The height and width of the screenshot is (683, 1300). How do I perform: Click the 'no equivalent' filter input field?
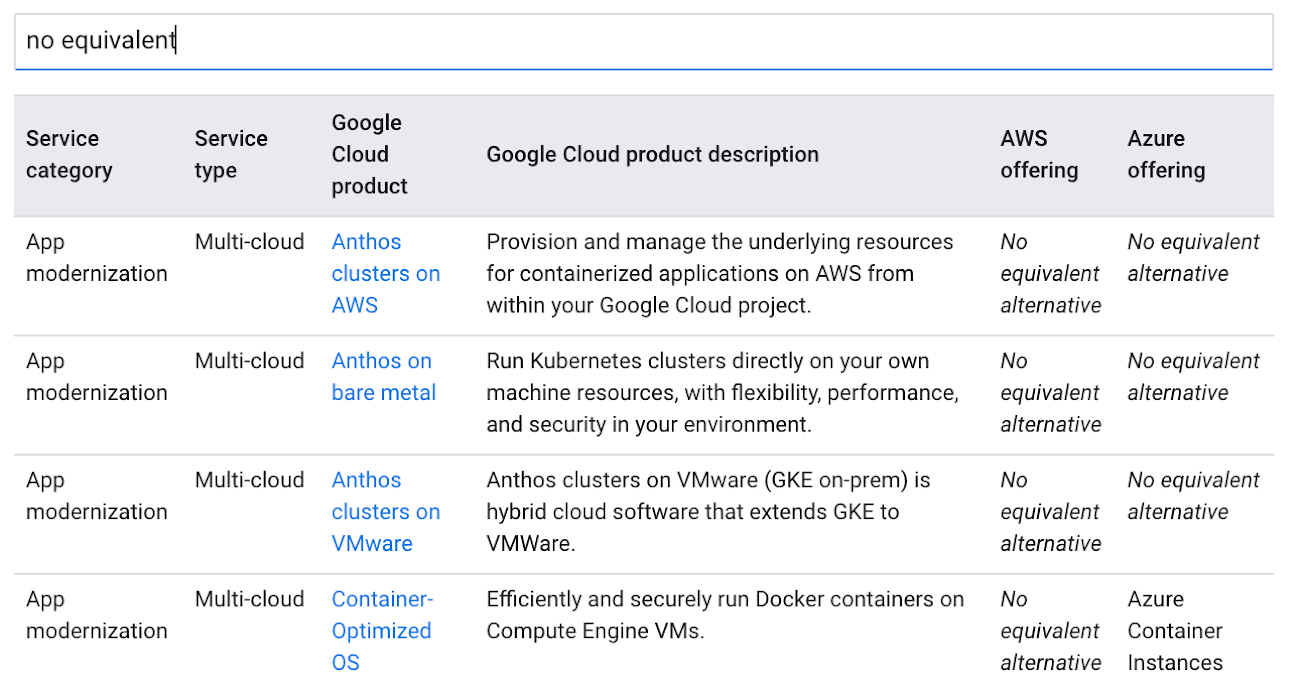point(643,41)
